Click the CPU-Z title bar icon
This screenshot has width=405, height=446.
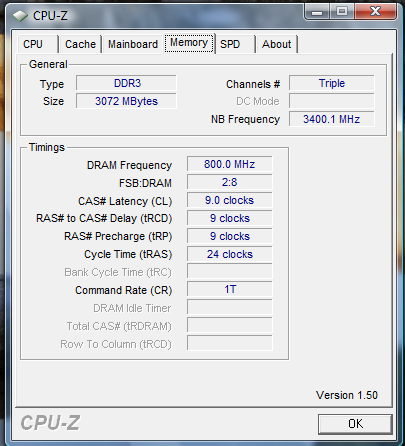point(20,16)
